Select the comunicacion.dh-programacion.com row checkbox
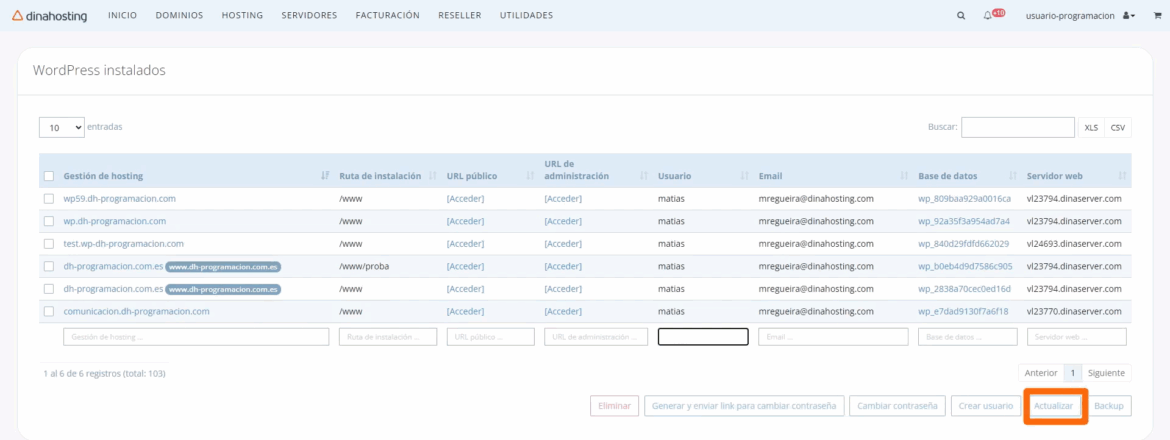Image resolution: width=1170 pixels, height=440 pixels. (x=49, y=311)
